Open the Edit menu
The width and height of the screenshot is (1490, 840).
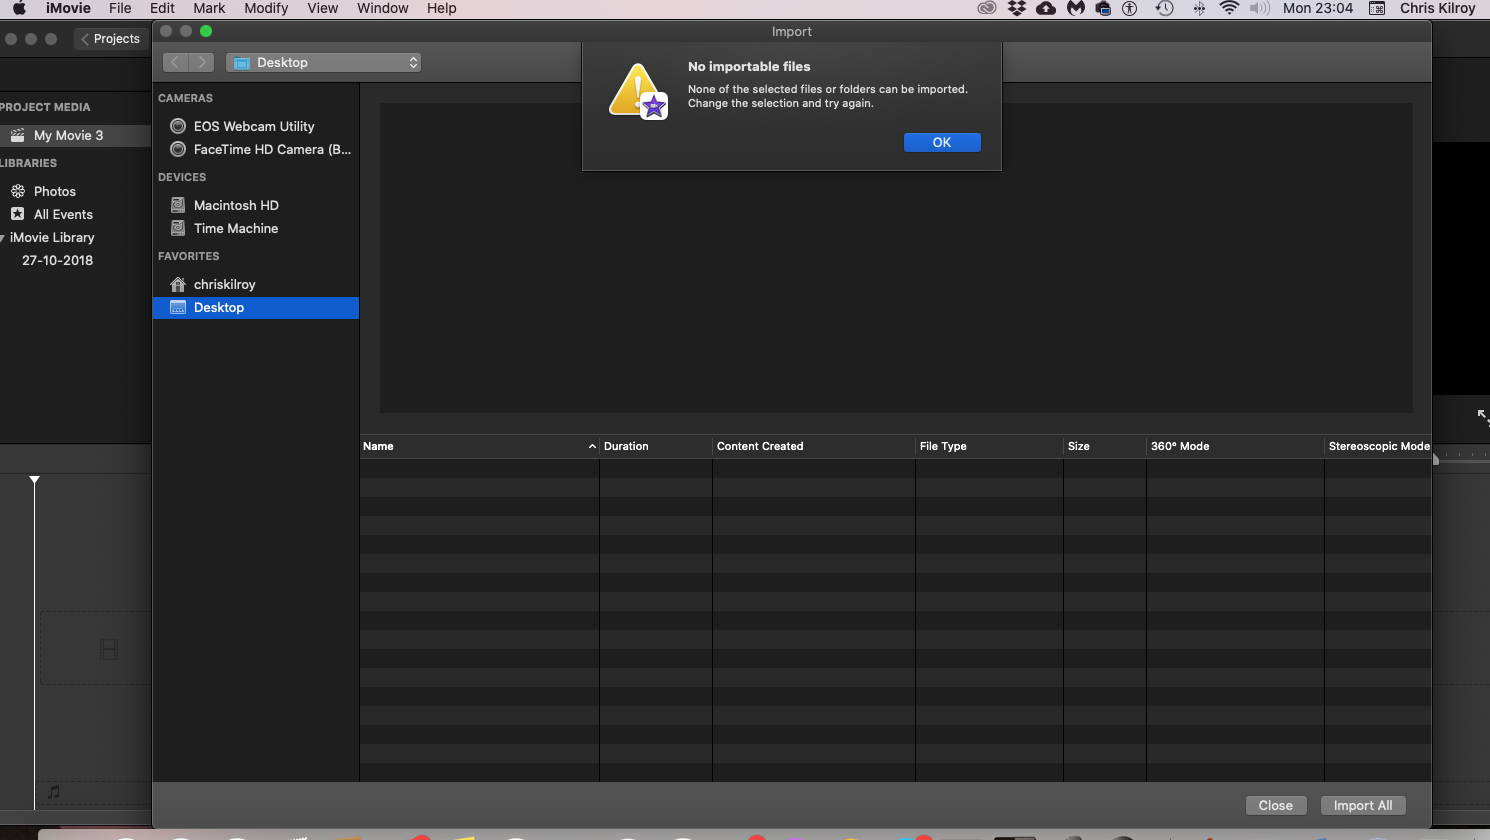pyautogui.click(x=162, y=8)
